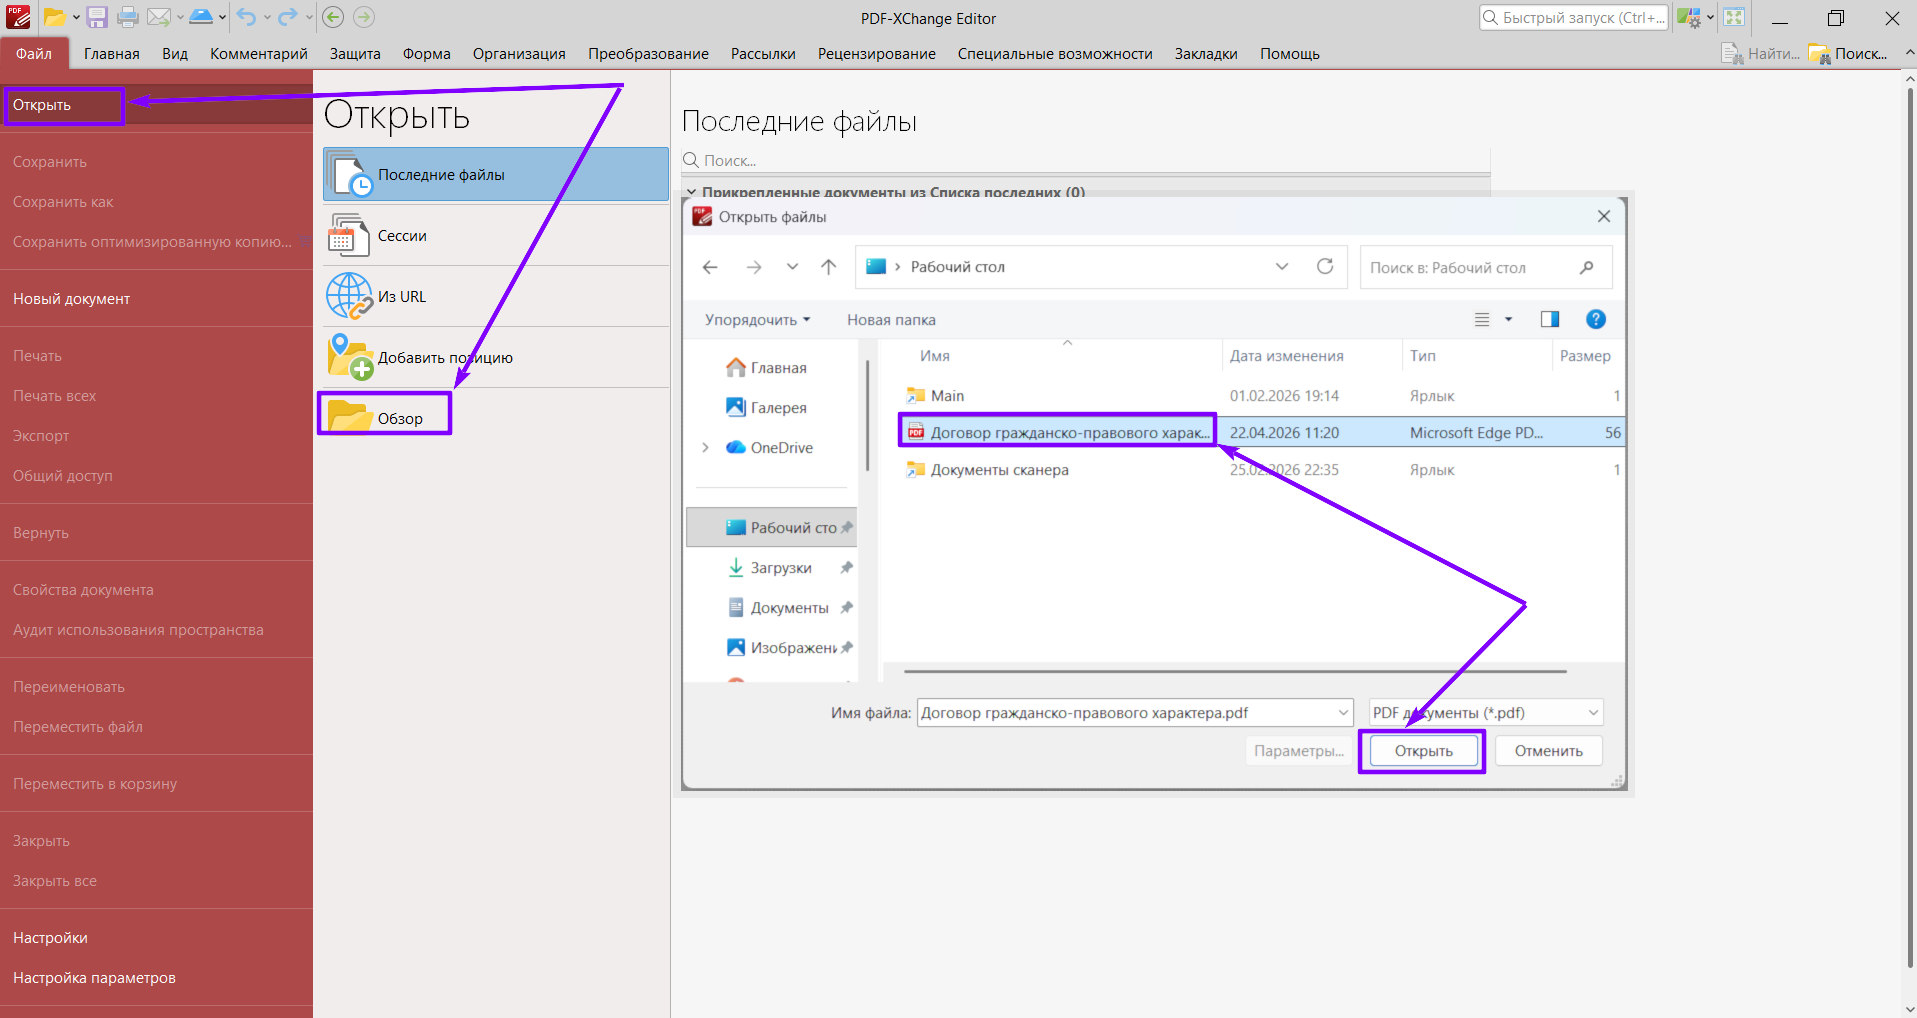Open the Поиск... folder search tool
Image resolution: width=1917 pixels, height=1018 pixels.
point(1848,54)
